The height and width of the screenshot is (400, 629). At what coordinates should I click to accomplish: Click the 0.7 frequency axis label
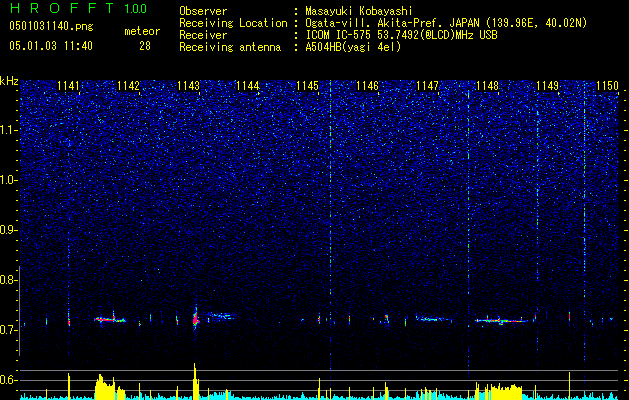[x=9, y=330]
